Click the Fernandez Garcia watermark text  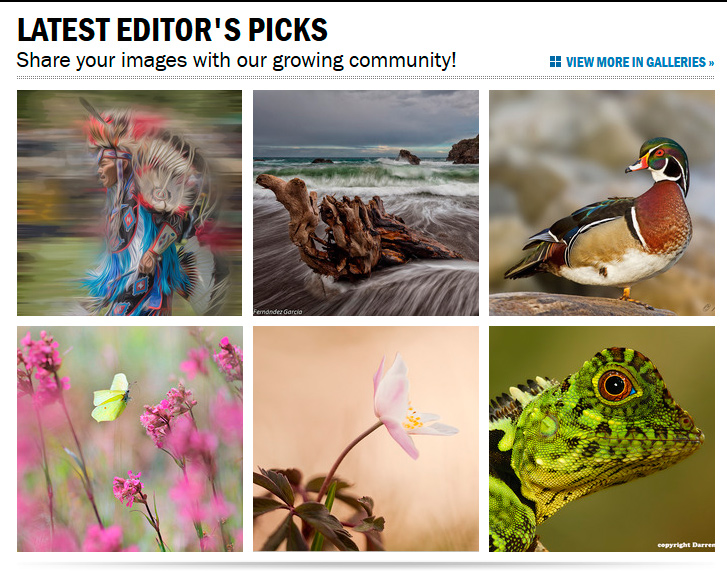tap(278, 312)
